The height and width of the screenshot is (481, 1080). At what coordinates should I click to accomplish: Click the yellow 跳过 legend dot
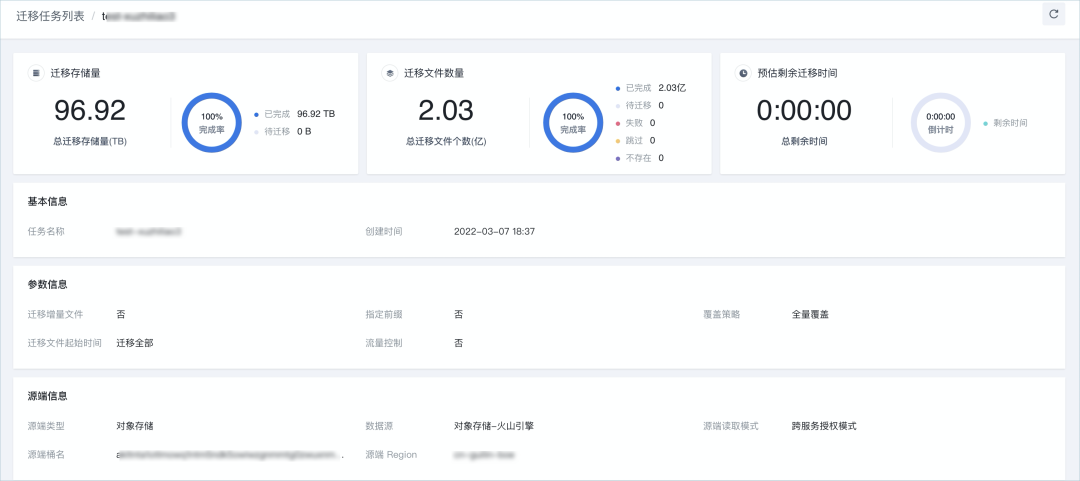619,141
